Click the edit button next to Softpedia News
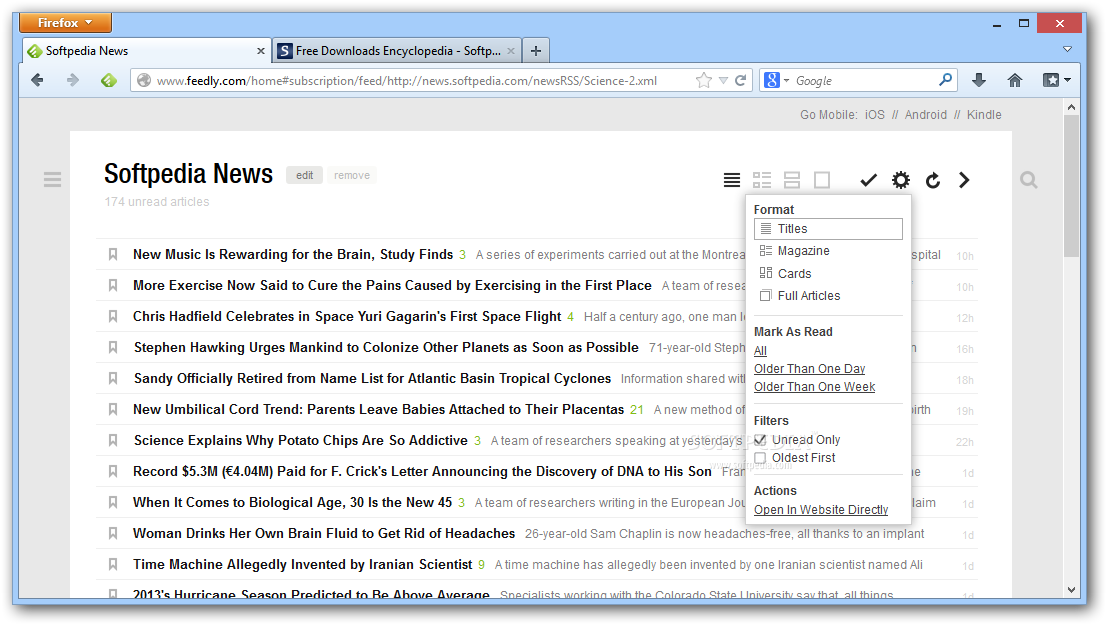Screen dimensions: 1107x625 (x=304, y=175)
